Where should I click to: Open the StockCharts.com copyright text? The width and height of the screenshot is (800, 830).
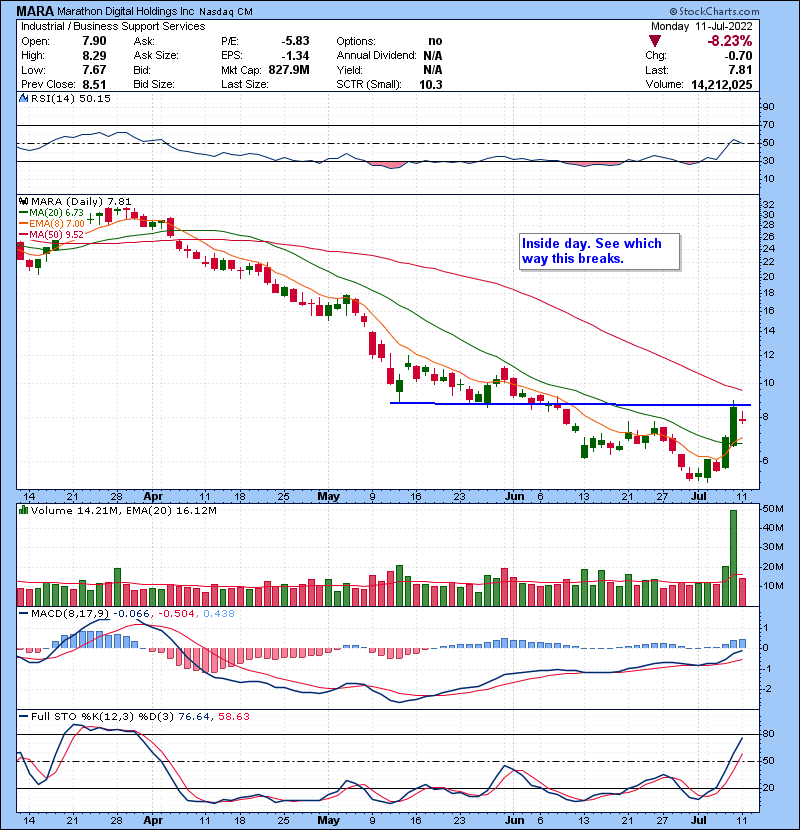click(x=714, y=11)
